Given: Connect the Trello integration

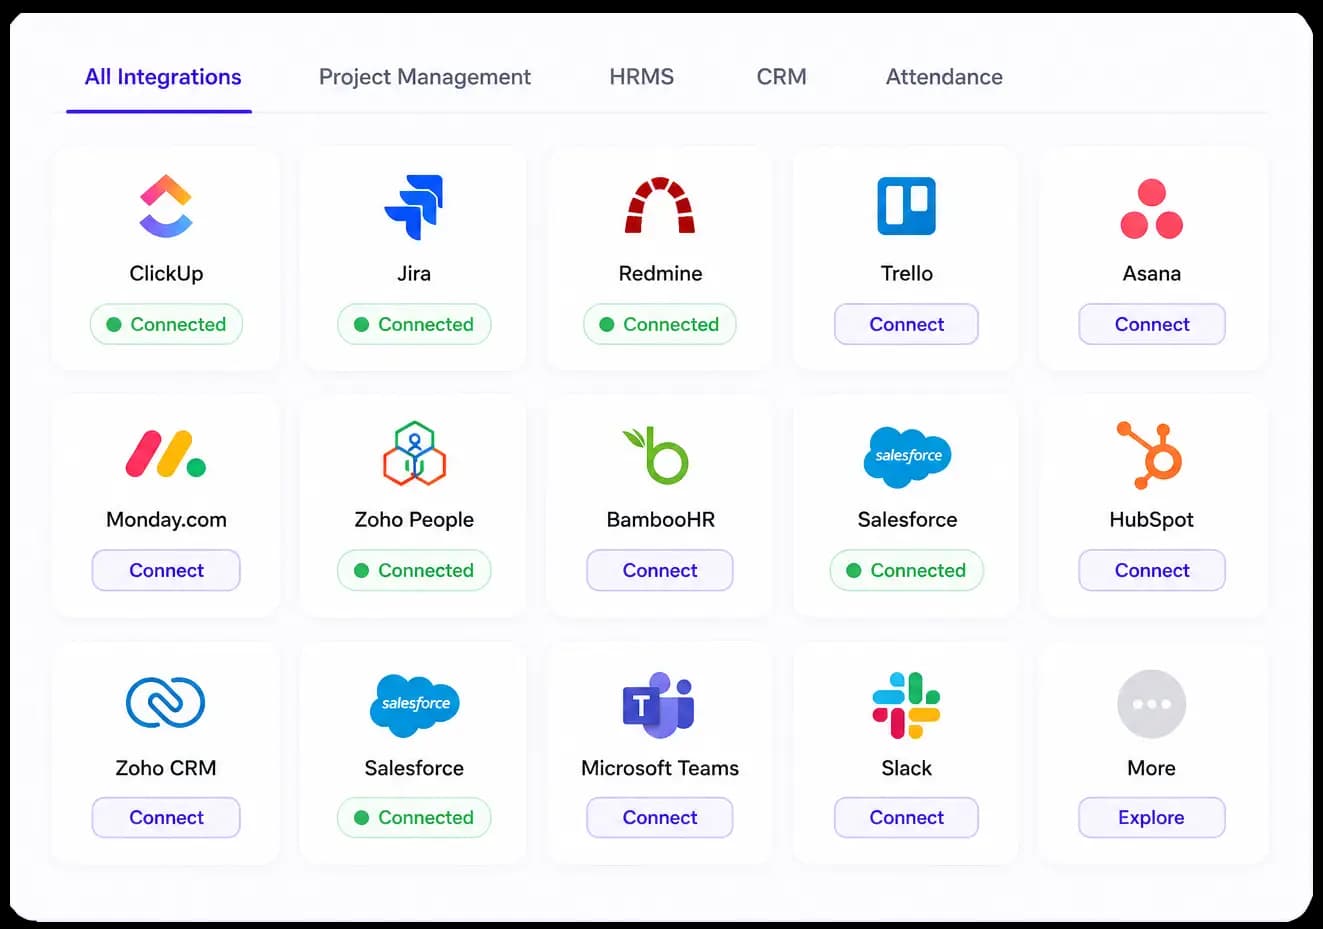Looking at the screenshot, I should (x=906, y=324).
